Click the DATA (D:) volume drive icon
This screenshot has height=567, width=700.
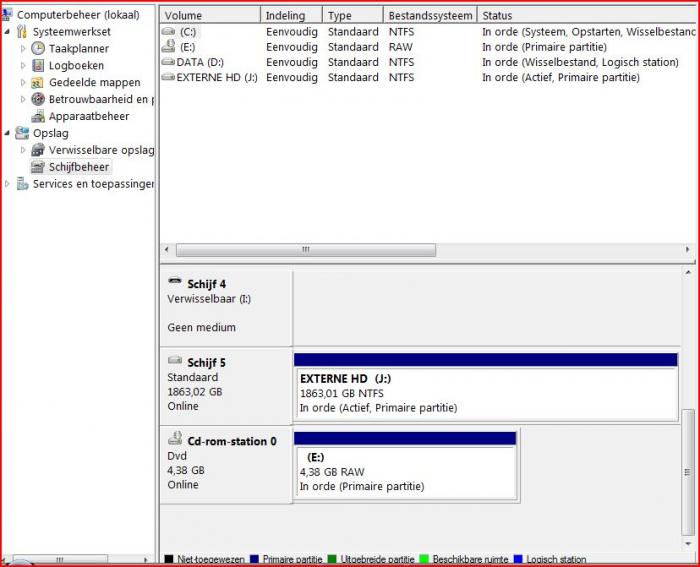168,62
